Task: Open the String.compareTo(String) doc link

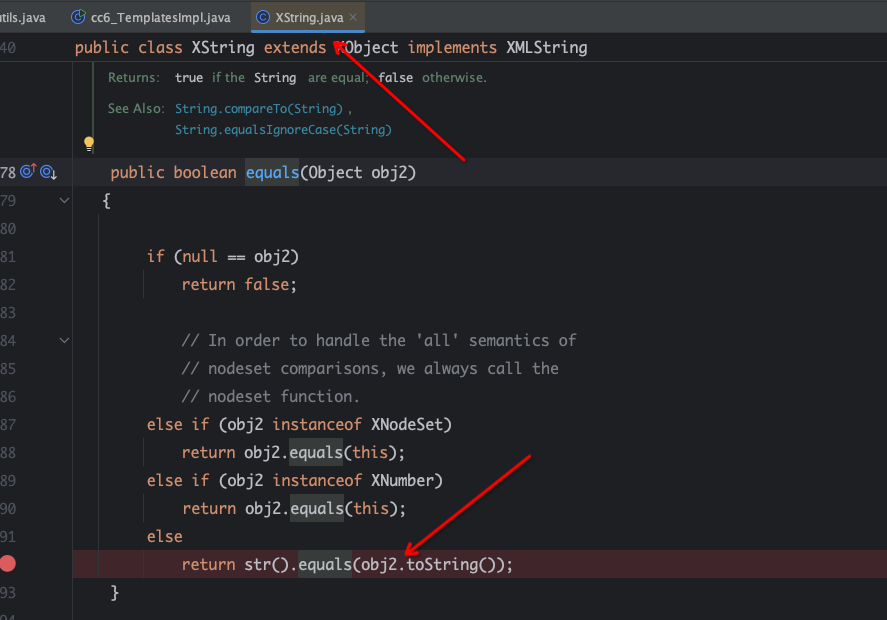Action: coord(259,108)
